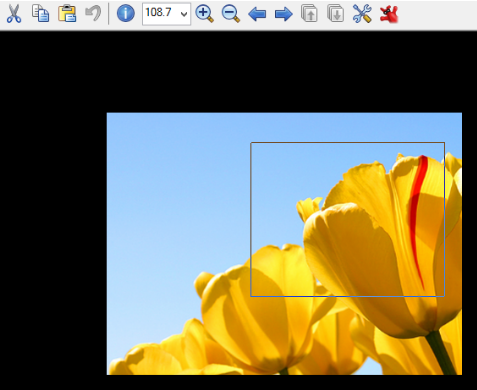Zoom out with the minus magnifier icon
Image resolution: width=477 pixels, height=390 pixels.
coord(231,14)
